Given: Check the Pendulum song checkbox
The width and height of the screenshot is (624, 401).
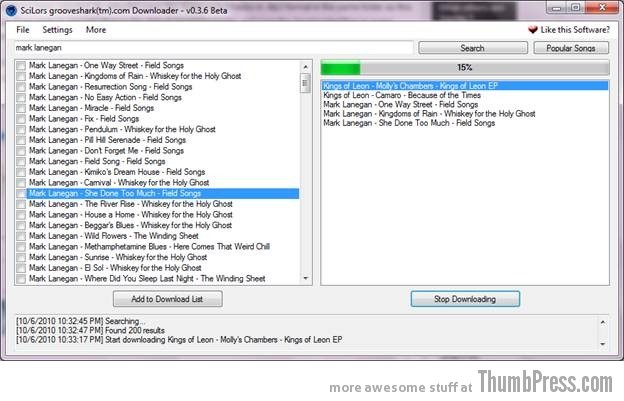Looking at the screenshot, I should click(x=21, y=130).
